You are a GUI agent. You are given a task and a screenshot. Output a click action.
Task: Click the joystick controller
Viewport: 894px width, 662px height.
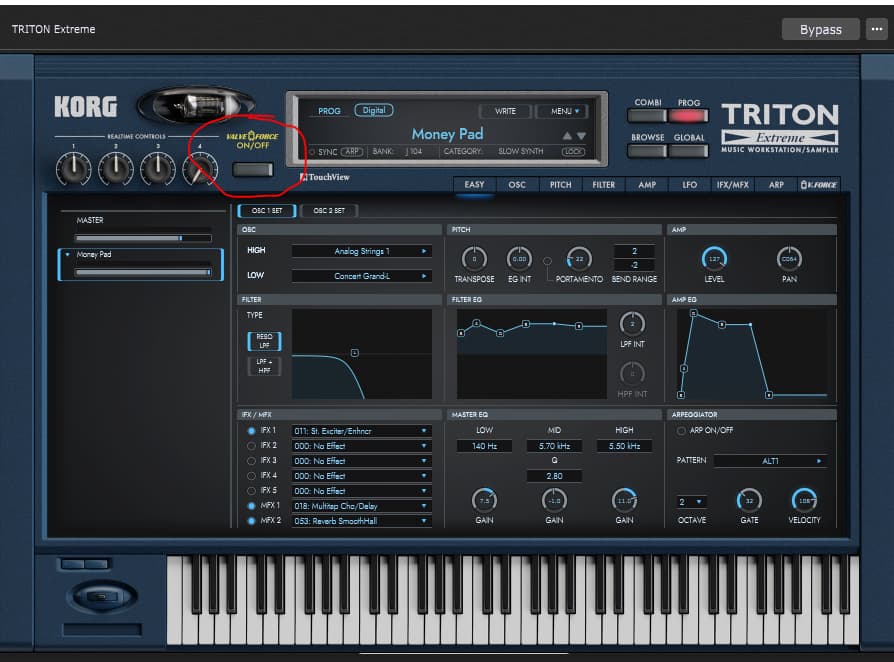(x=102, y=596)
